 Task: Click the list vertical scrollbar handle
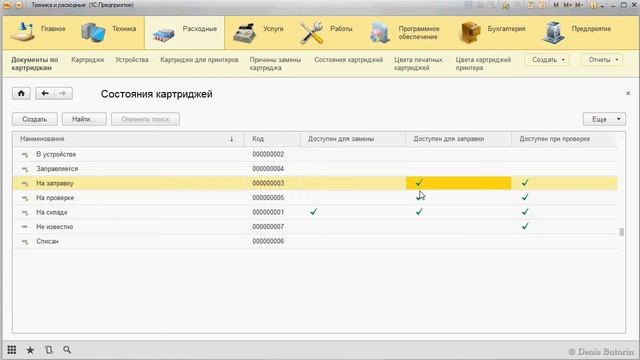pos(621,232)
